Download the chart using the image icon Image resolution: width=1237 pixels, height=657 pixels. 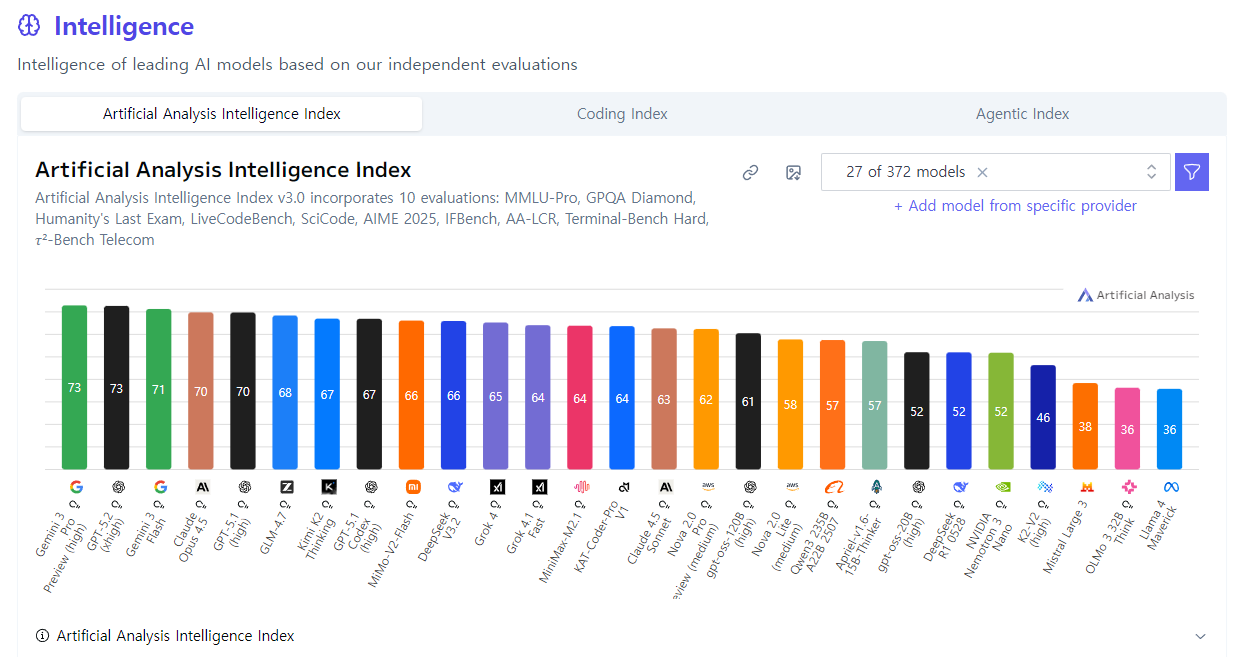(x=794, y=172)
